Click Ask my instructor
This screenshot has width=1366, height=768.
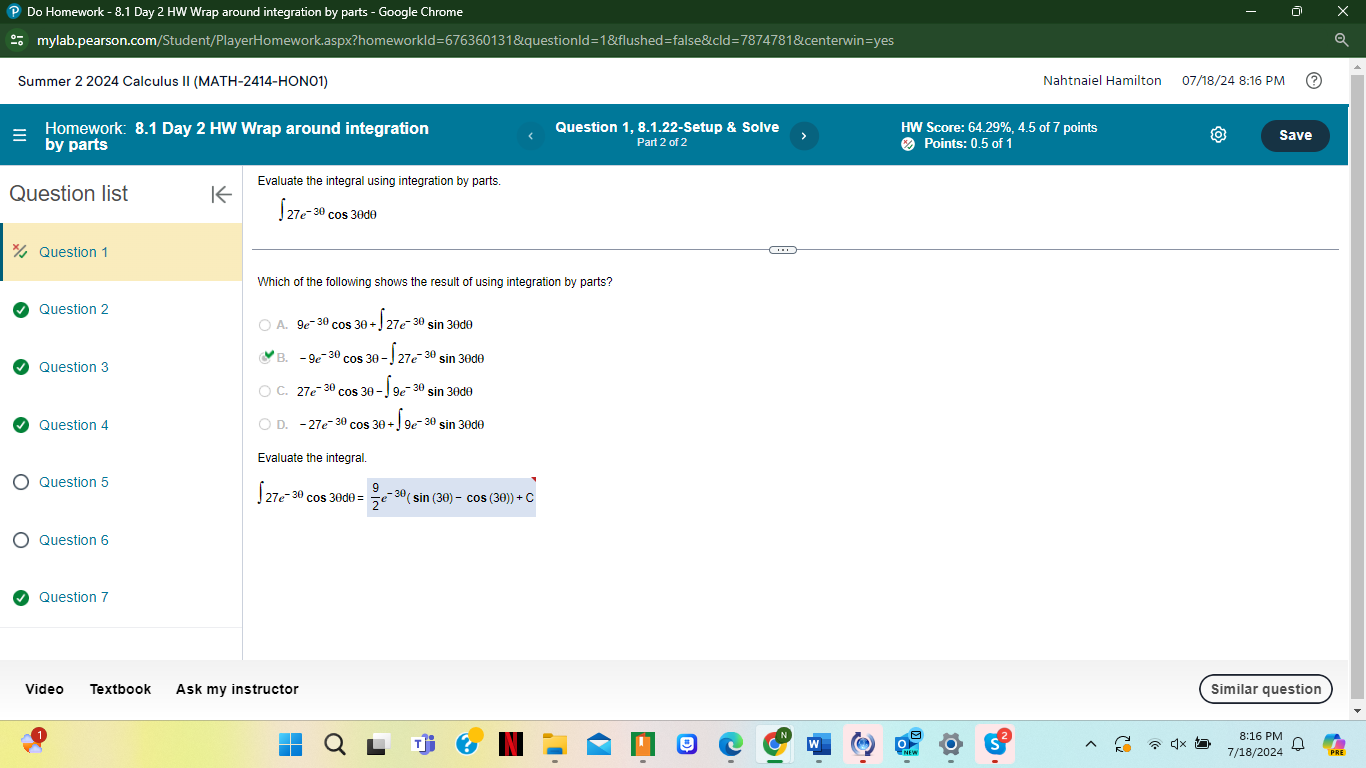pyautogui.click(x=237, y=689)
